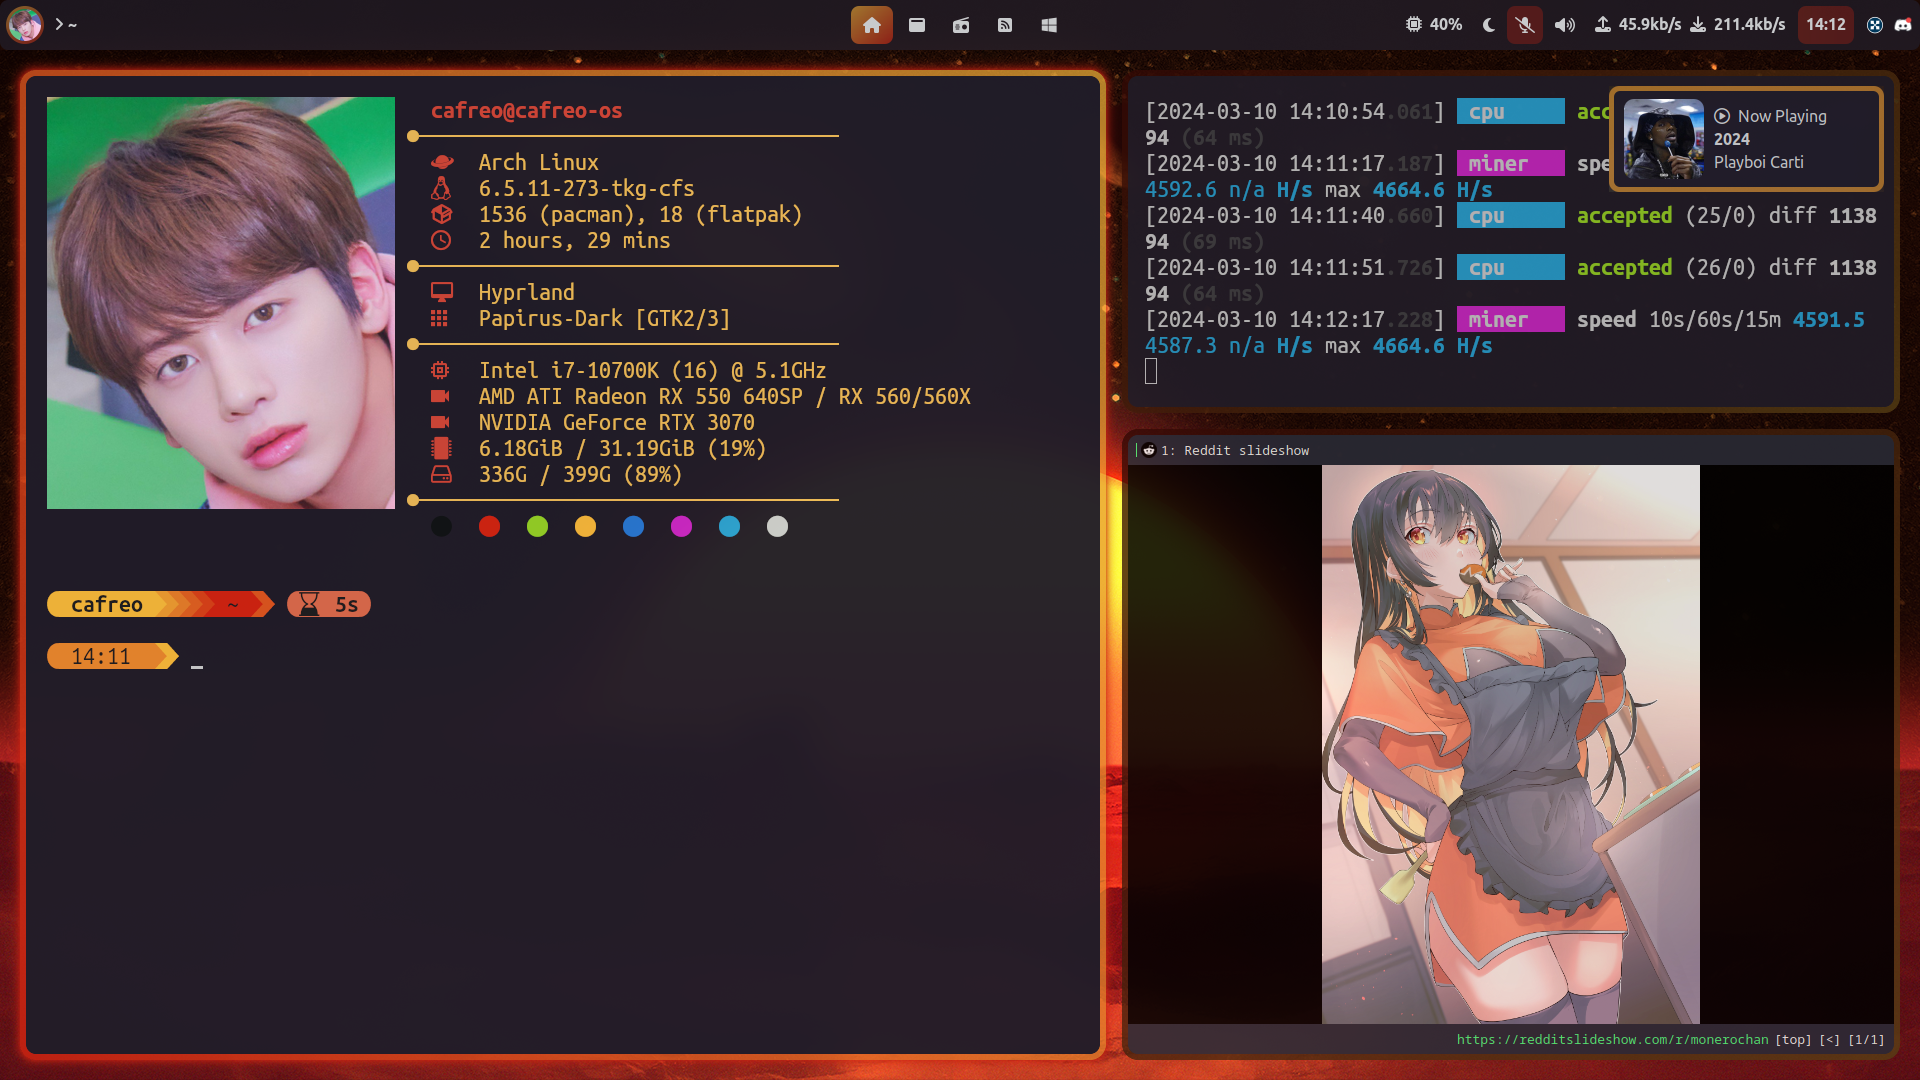Open user avatar menu in top bar
This screenshot has width=1920, height=1080.
pos(24,24)
